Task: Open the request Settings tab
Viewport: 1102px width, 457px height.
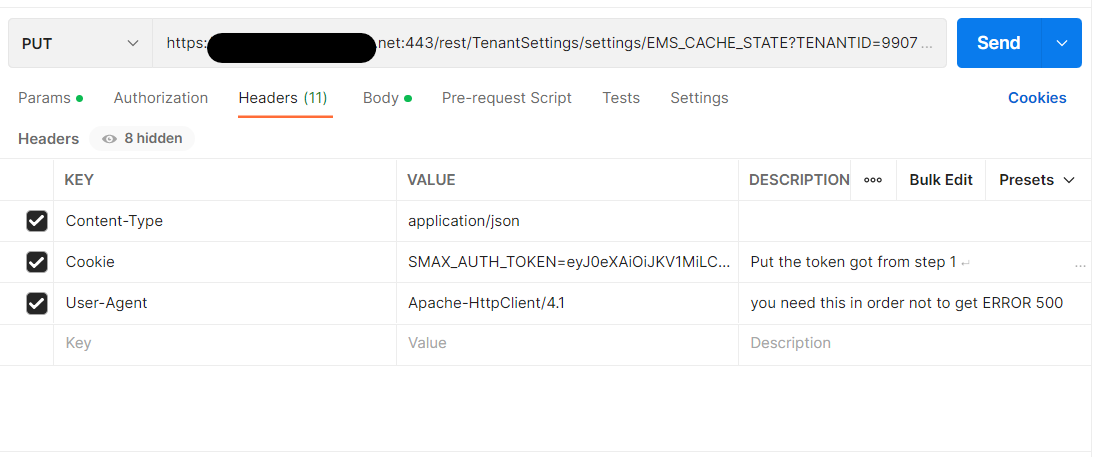Action: point(699,98)
